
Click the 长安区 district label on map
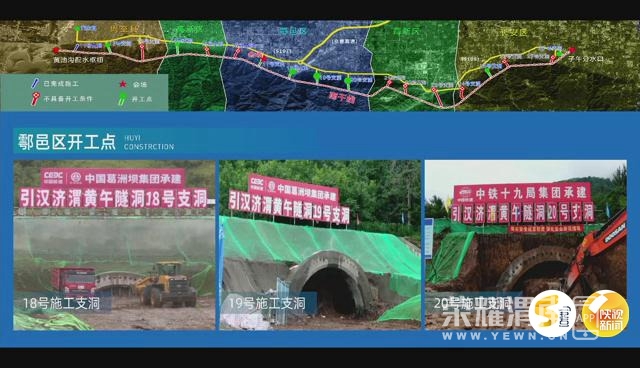pyautogui.click(x=514, y=32)
